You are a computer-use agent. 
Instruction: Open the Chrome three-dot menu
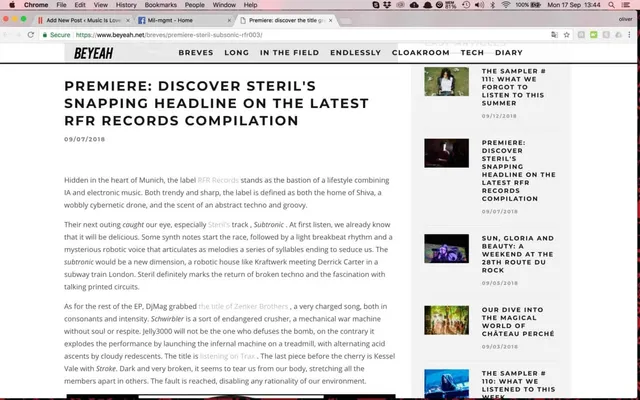[x=629, y=35]
